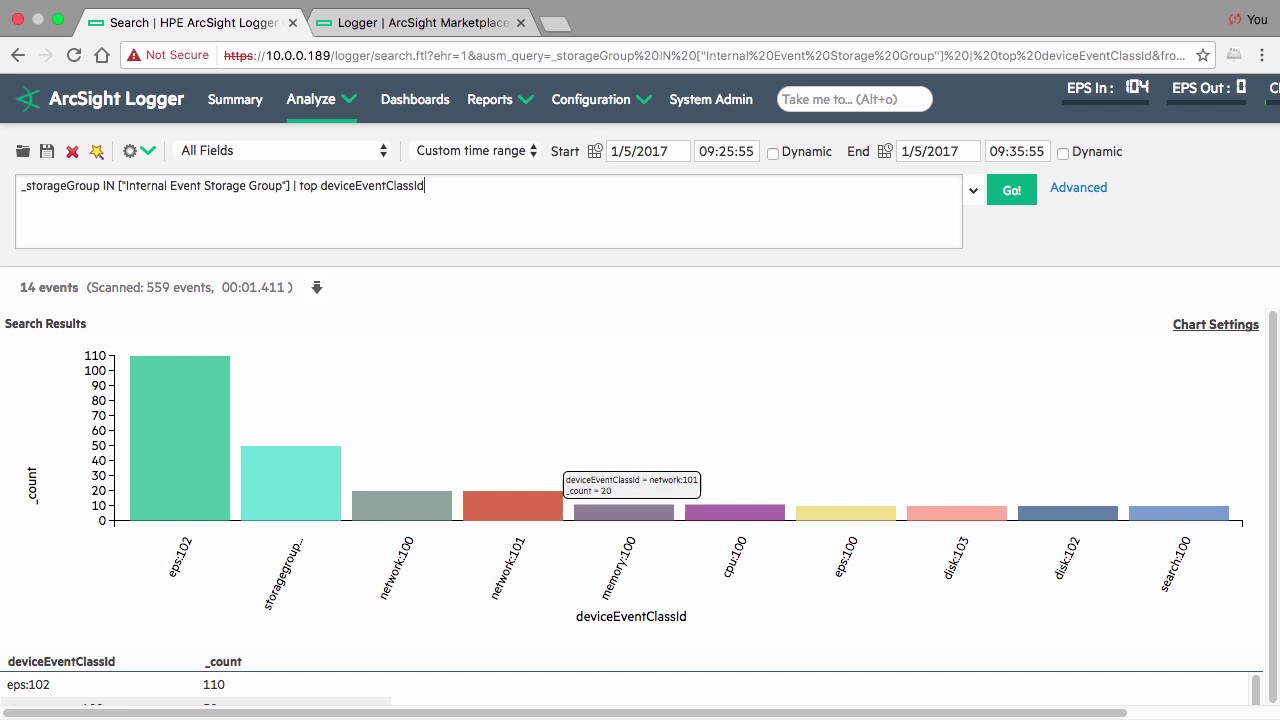This screenshot has width=1280, height=720.
Task: Enable the Dynamic checkbox for start time
Action: pos(773,153)
